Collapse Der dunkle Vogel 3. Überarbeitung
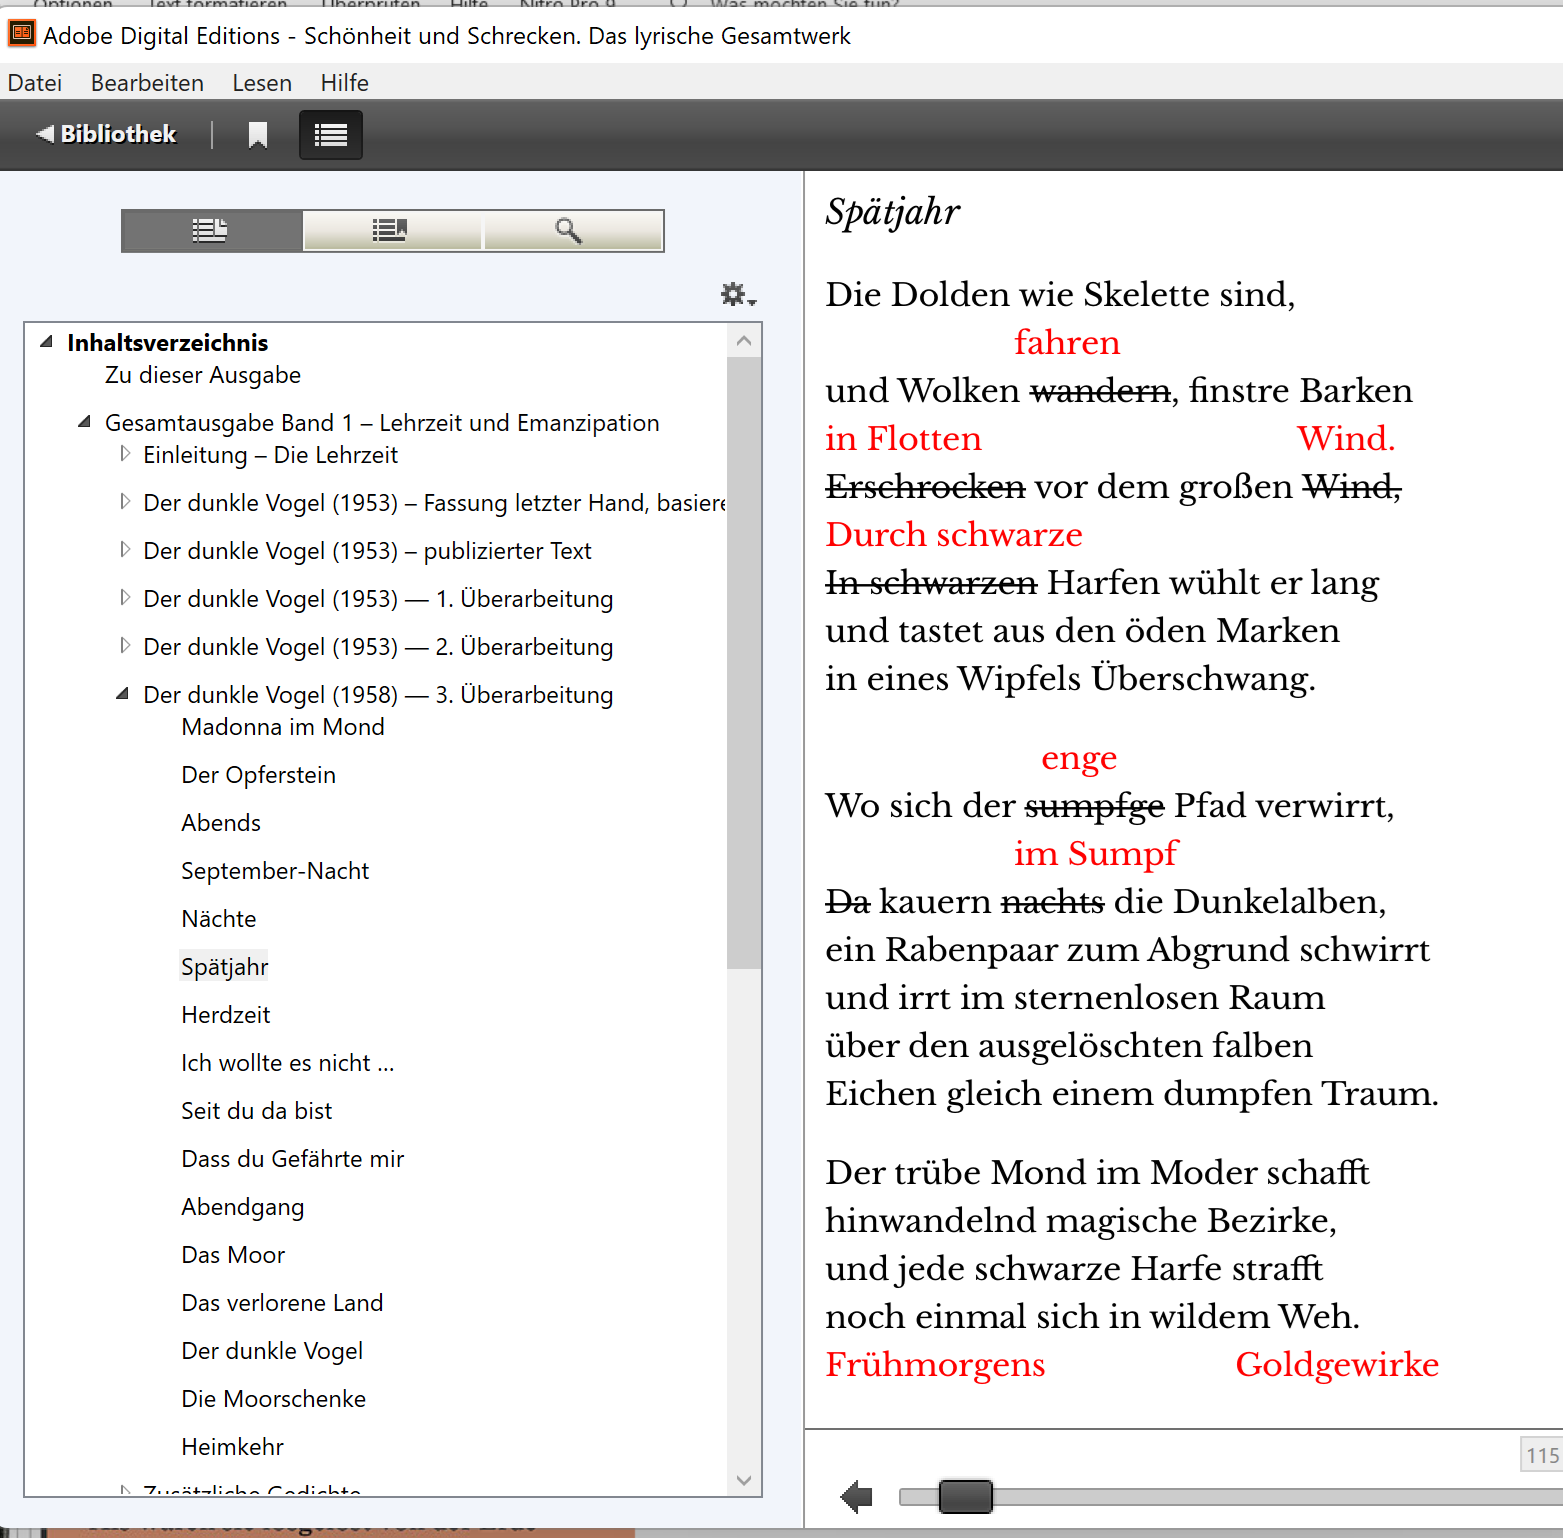 click(x=123, y=694)
